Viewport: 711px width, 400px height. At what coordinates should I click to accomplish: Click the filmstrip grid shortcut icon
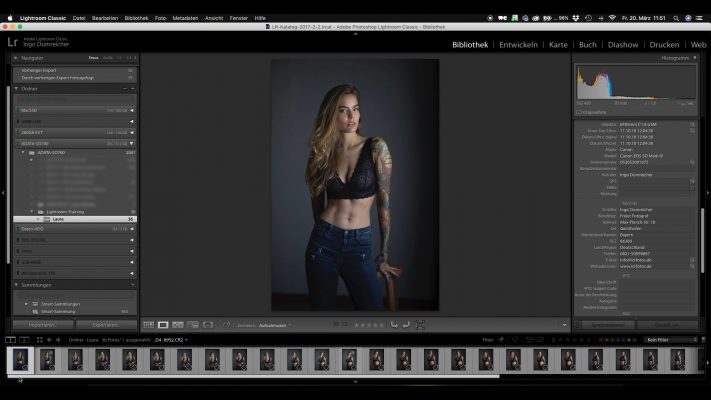point(38,340)
